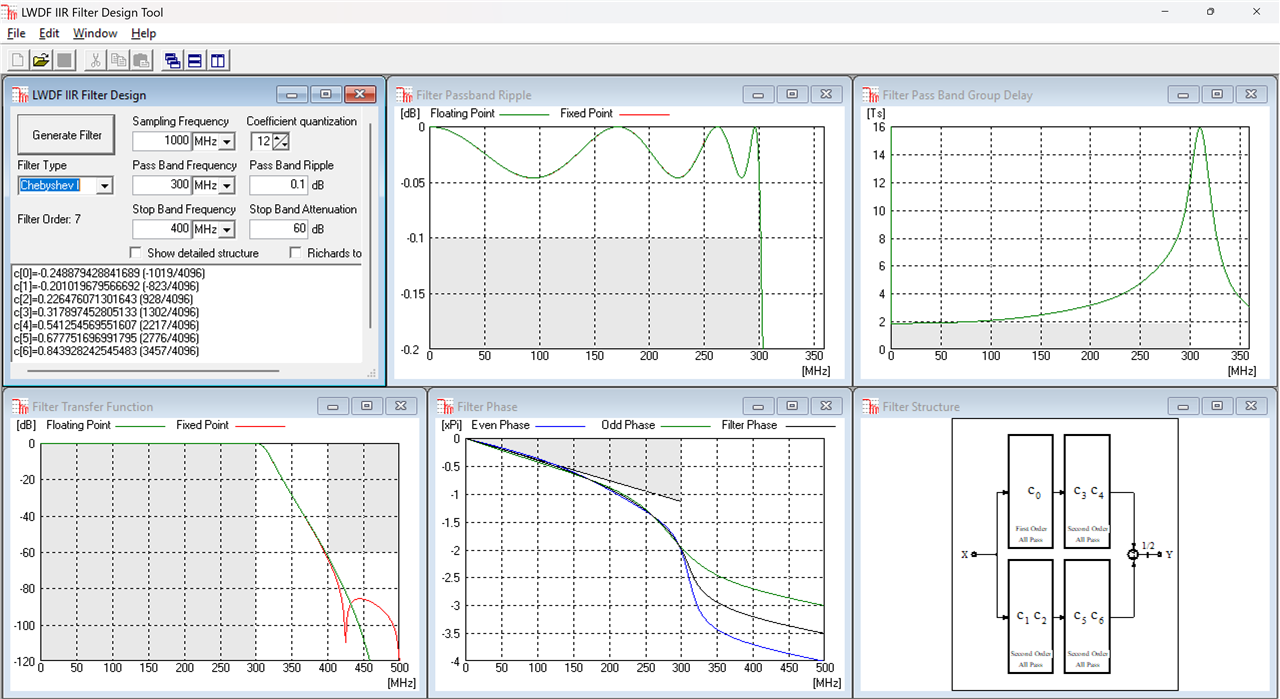
Task: Click the LWDF IIR Filter Design window icon
Action: 20,95
